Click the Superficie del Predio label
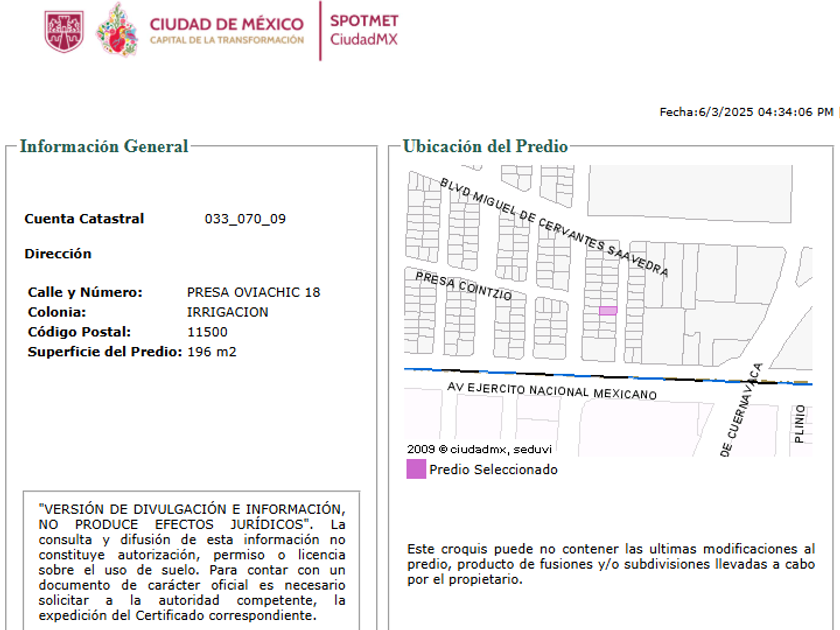Image resolution: width=840 pixels, height=630 pixels. pyautogui.click(x=105, y=351)
